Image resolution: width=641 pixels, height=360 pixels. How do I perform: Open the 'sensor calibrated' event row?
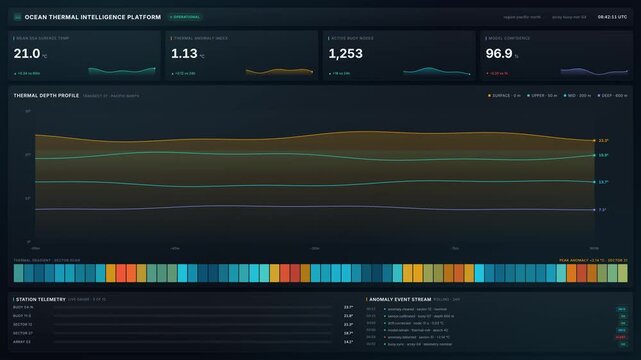pyautogui.click(x=497, y=316)
